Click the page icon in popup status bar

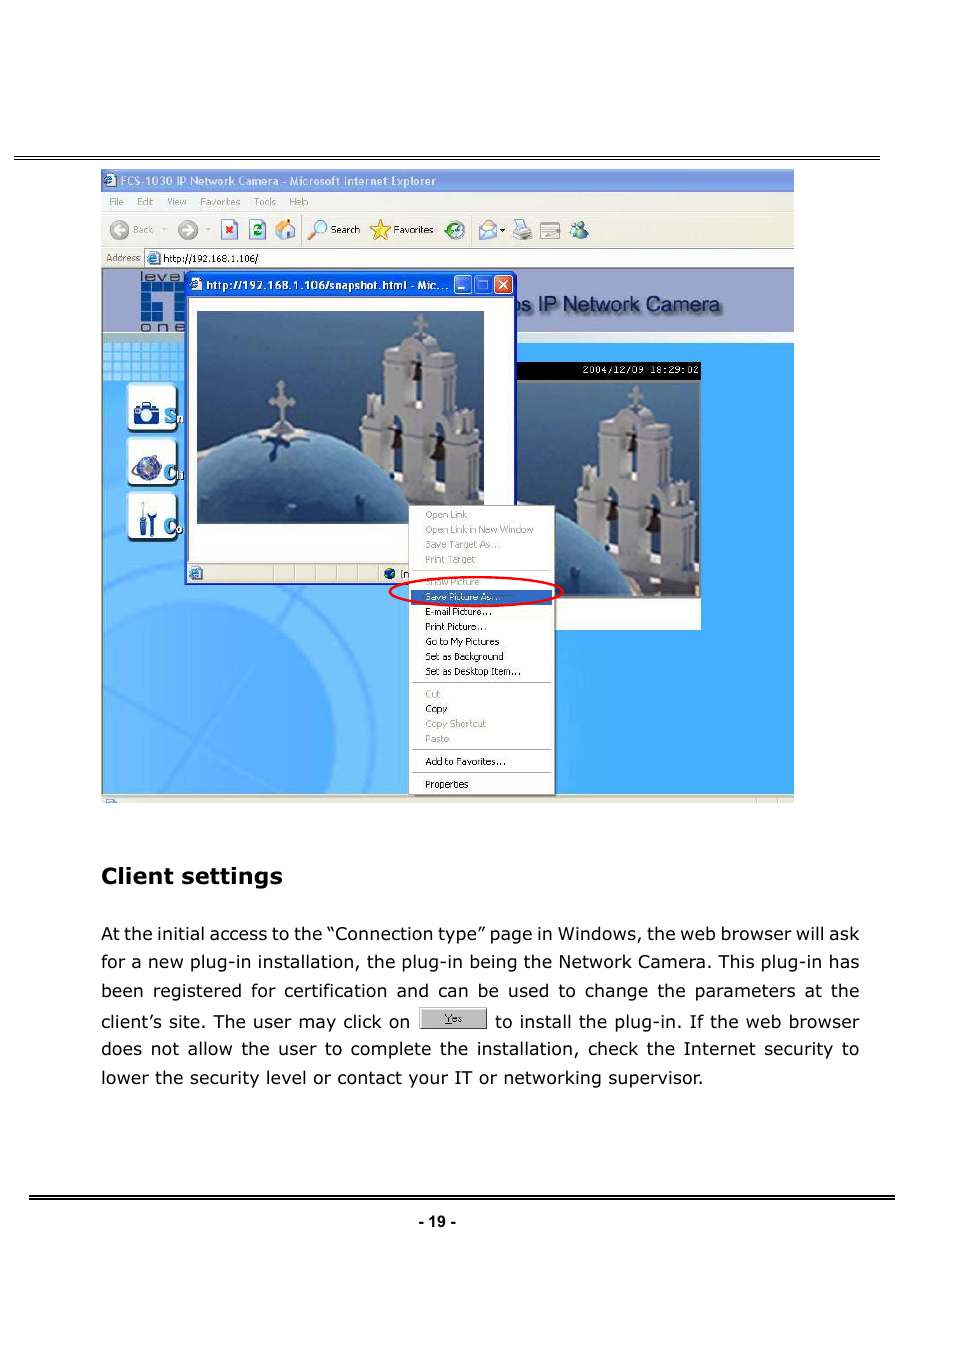coord(196,573)
